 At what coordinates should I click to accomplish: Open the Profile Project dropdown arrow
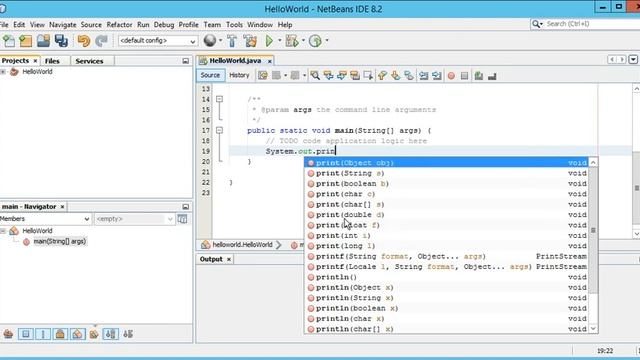tap(327, 40)
